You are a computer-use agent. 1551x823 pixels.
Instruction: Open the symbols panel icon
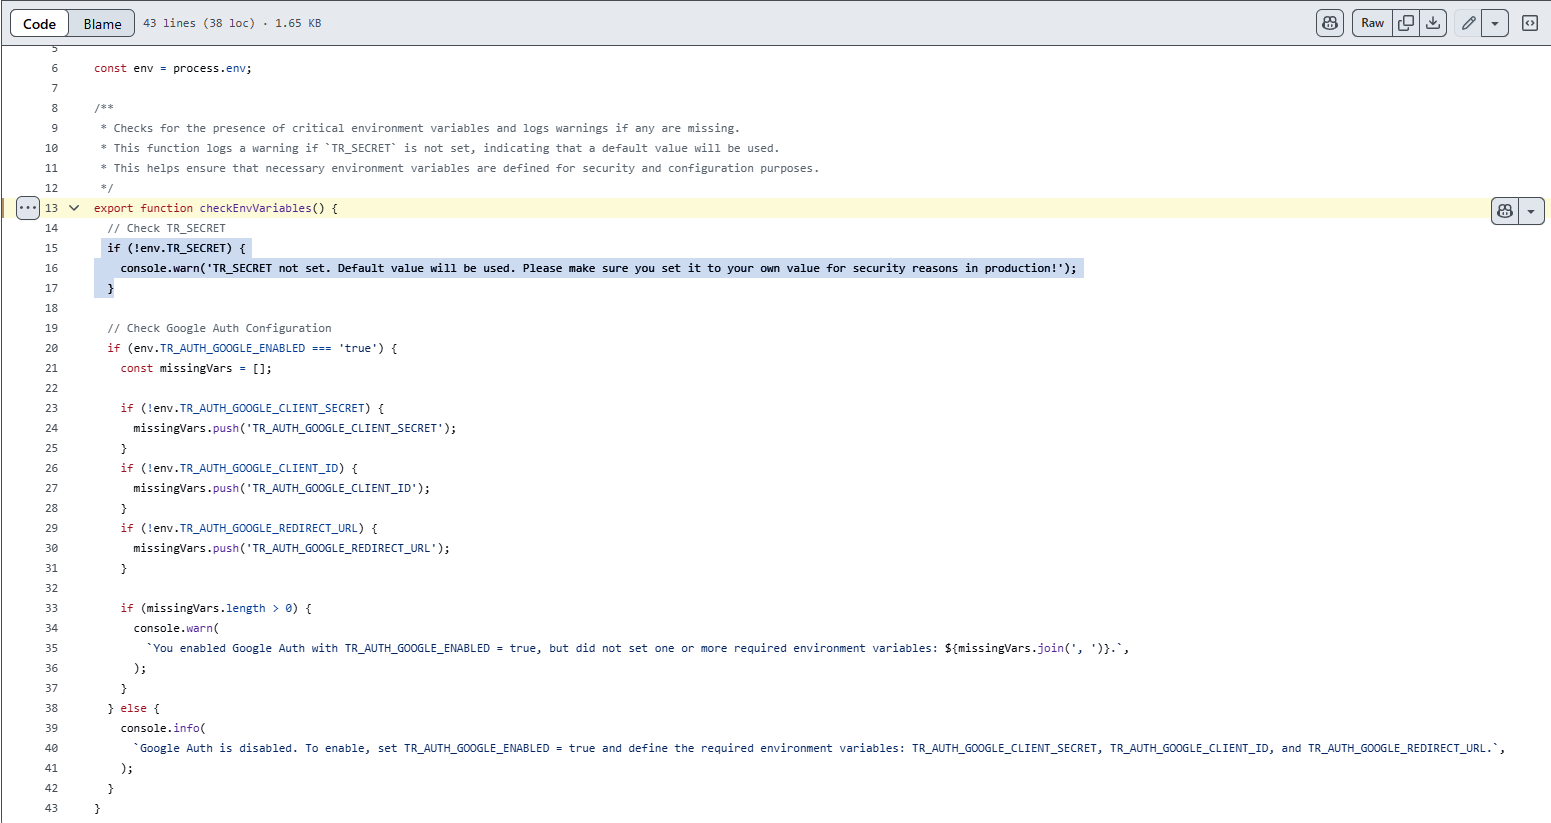click(1529, 23)
